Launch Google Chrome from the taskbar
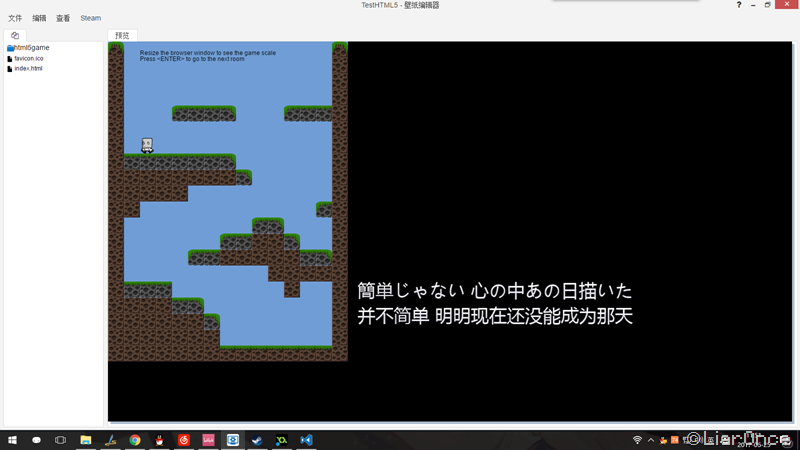This screenshot has height=450, width=800. 135,440
